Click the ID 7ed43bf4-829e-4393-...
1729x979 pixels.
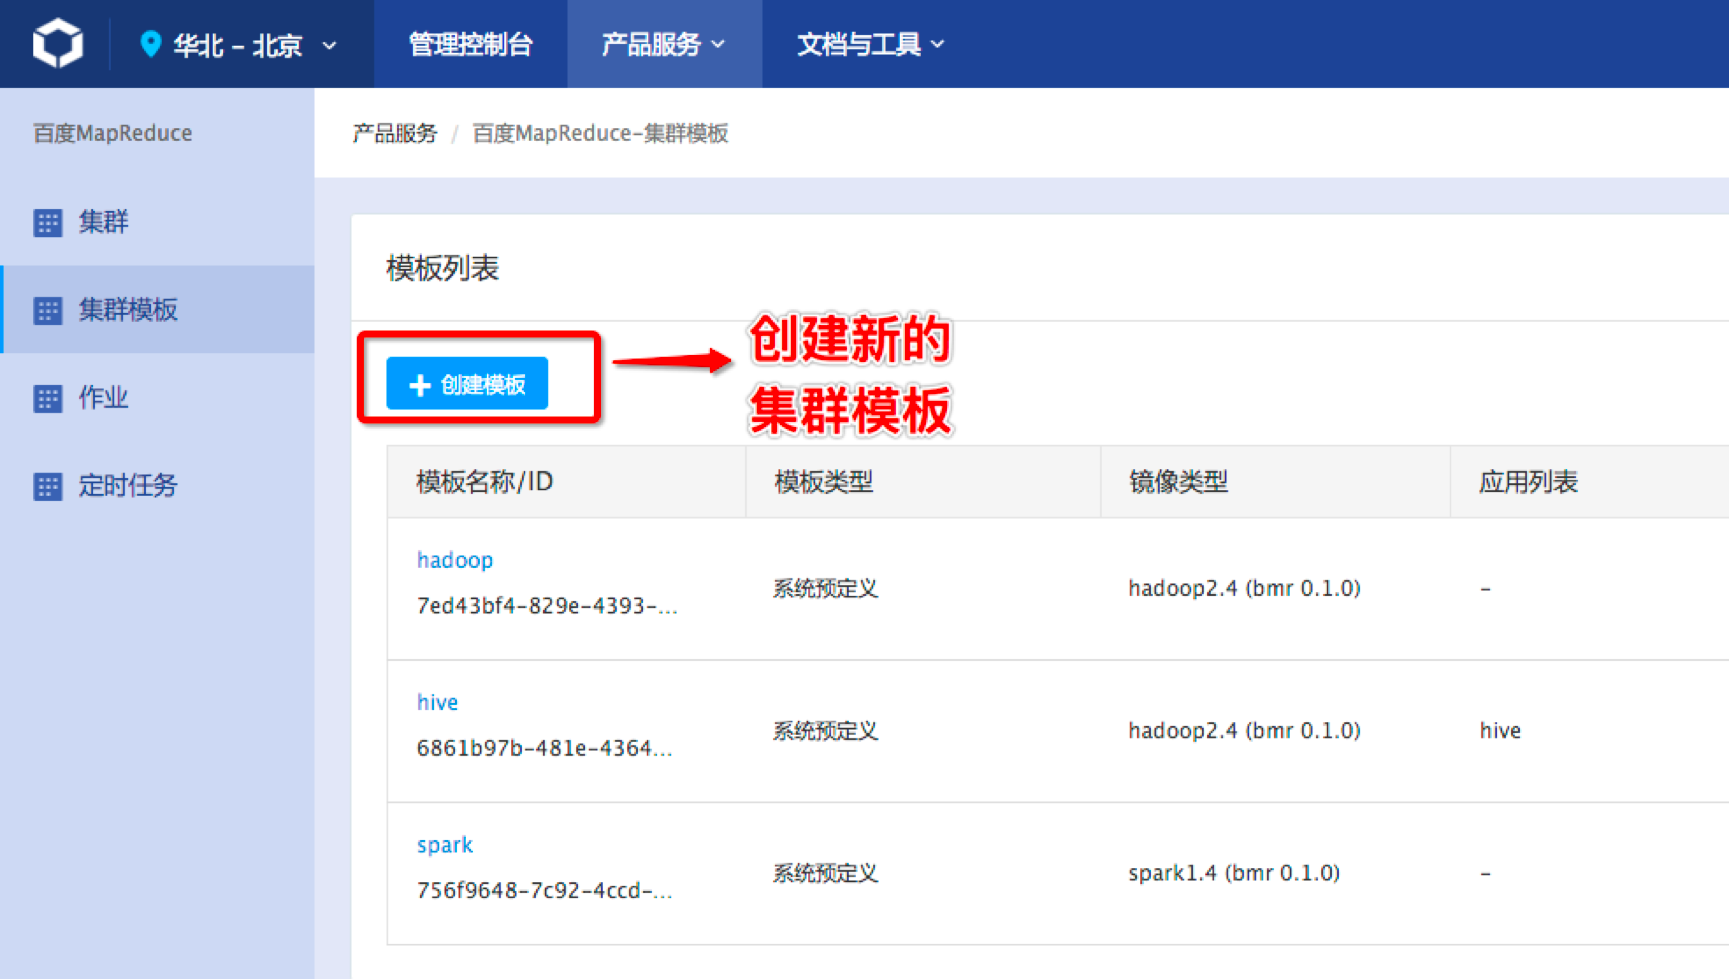(547, 606)
